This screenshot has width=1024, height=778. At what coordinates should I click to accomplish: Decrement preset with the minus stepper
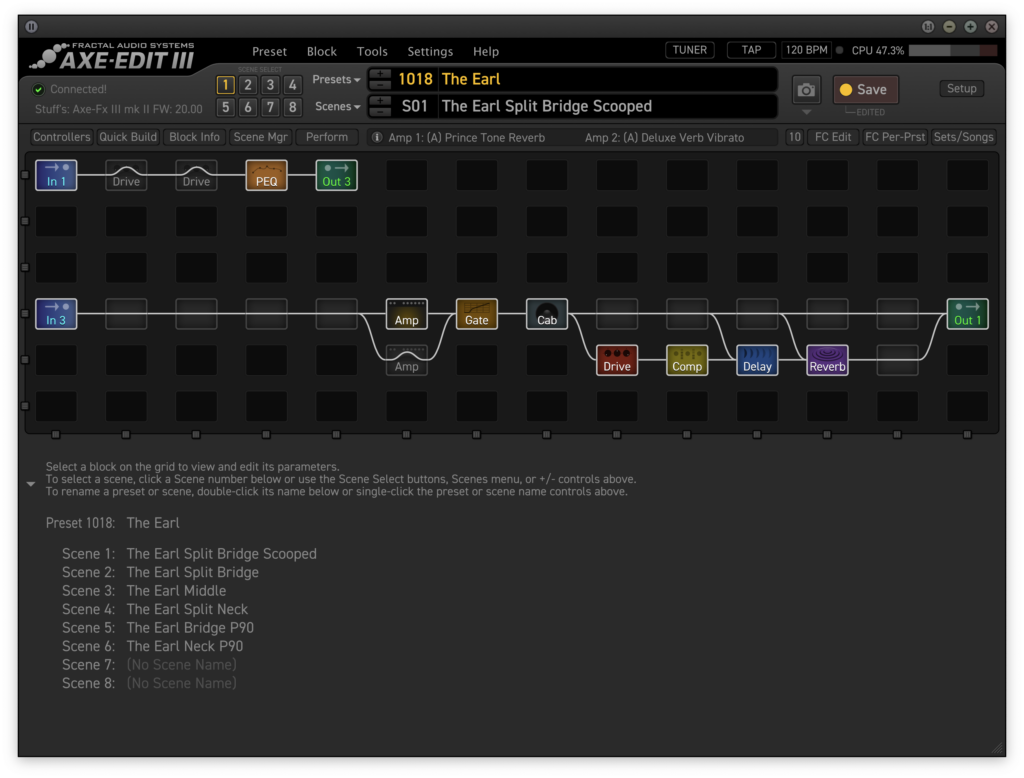click(x=380, y=85)
